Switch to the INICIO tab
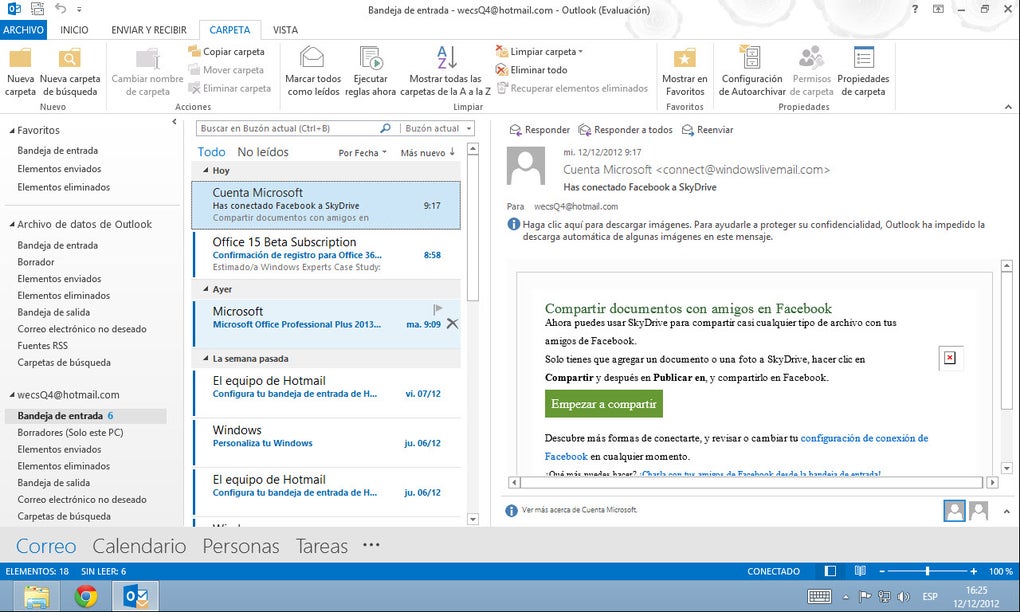 click(x=74, y=30)
